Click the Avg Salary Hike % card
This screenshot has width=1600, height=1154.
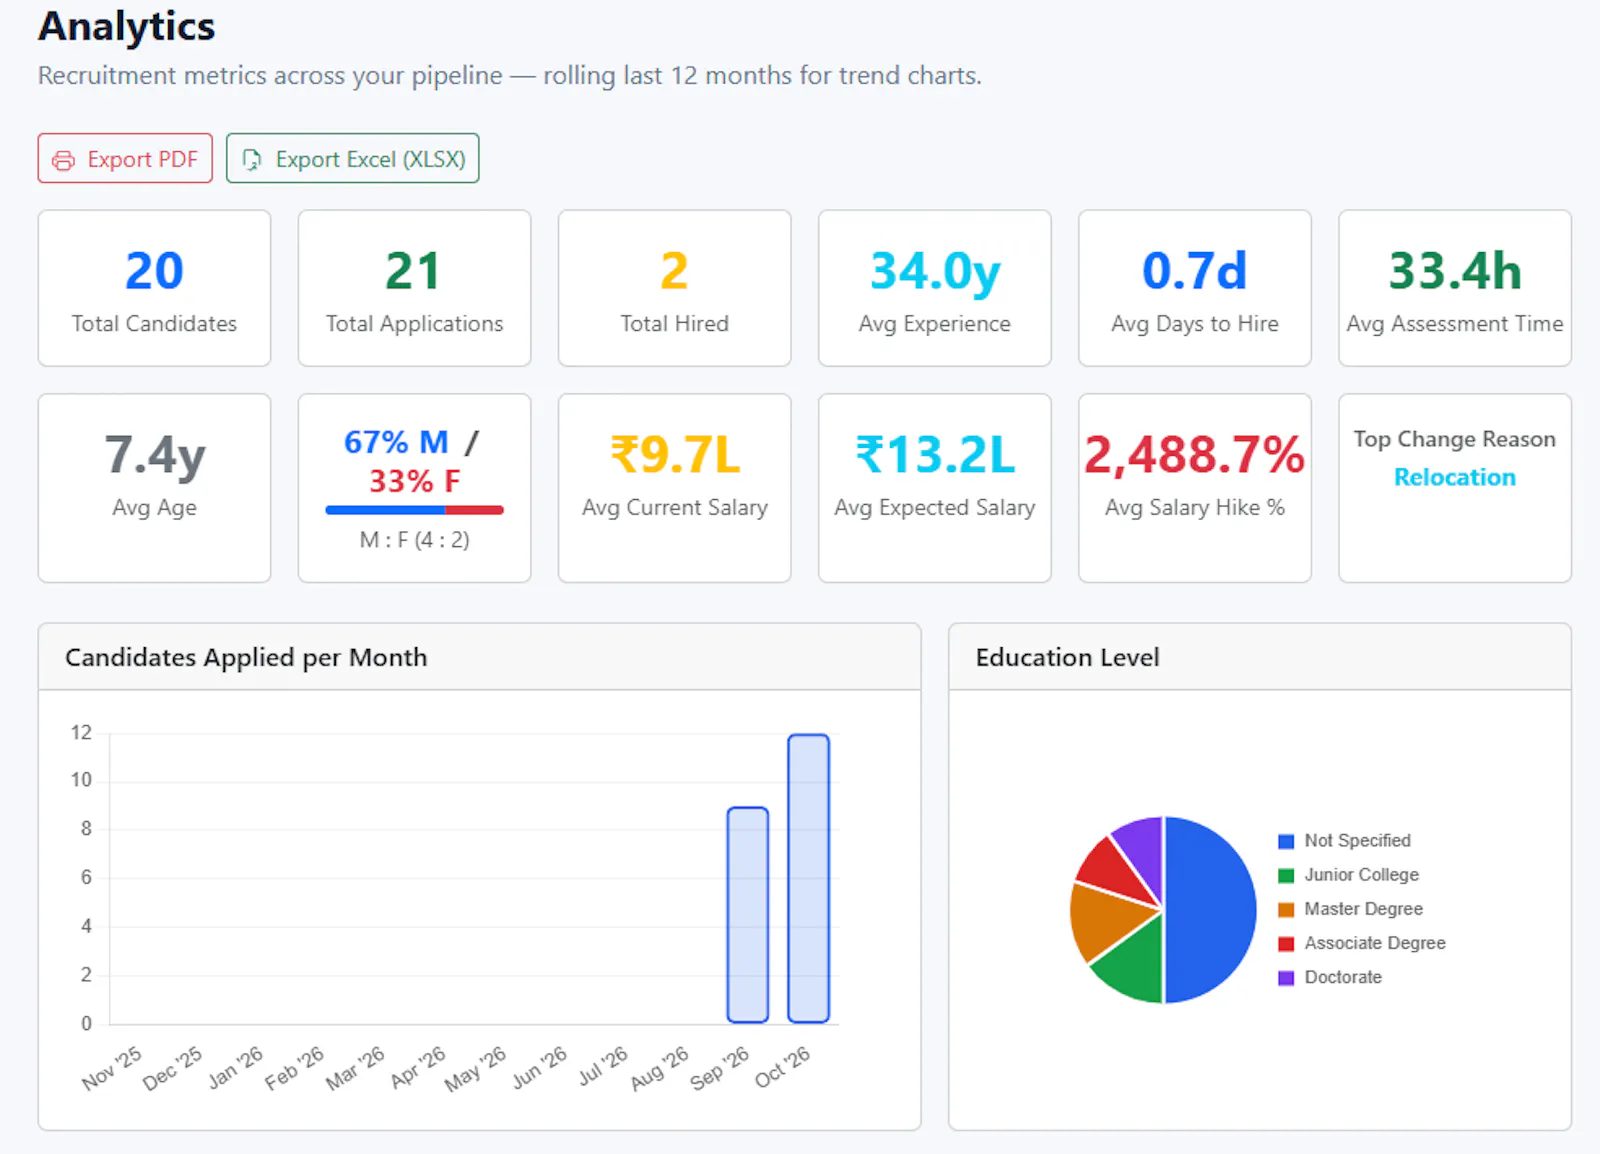pyautogui.click(x=1194, y=488)
